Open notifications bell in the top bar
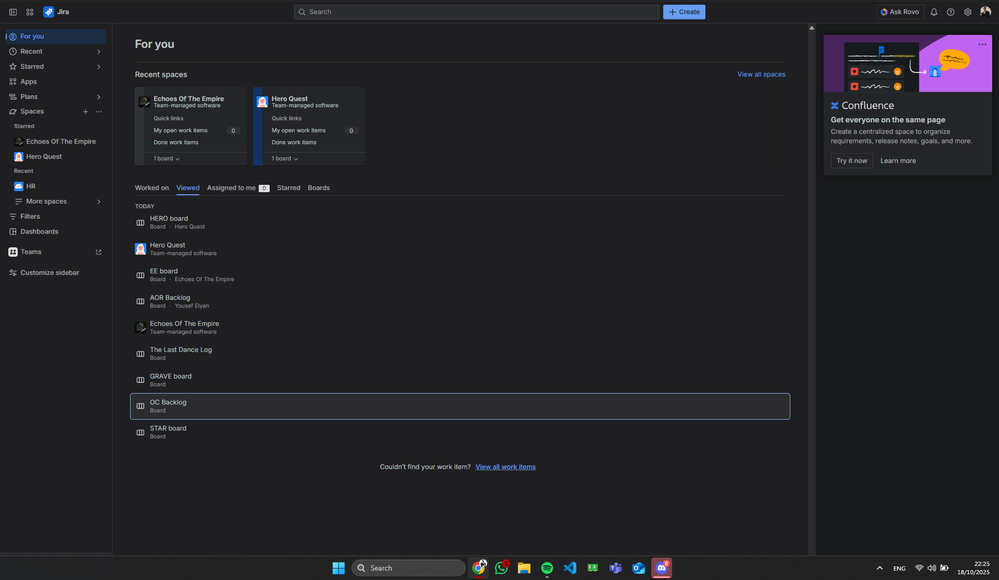Viewport: 999px width, 580px height. point(932,11)
